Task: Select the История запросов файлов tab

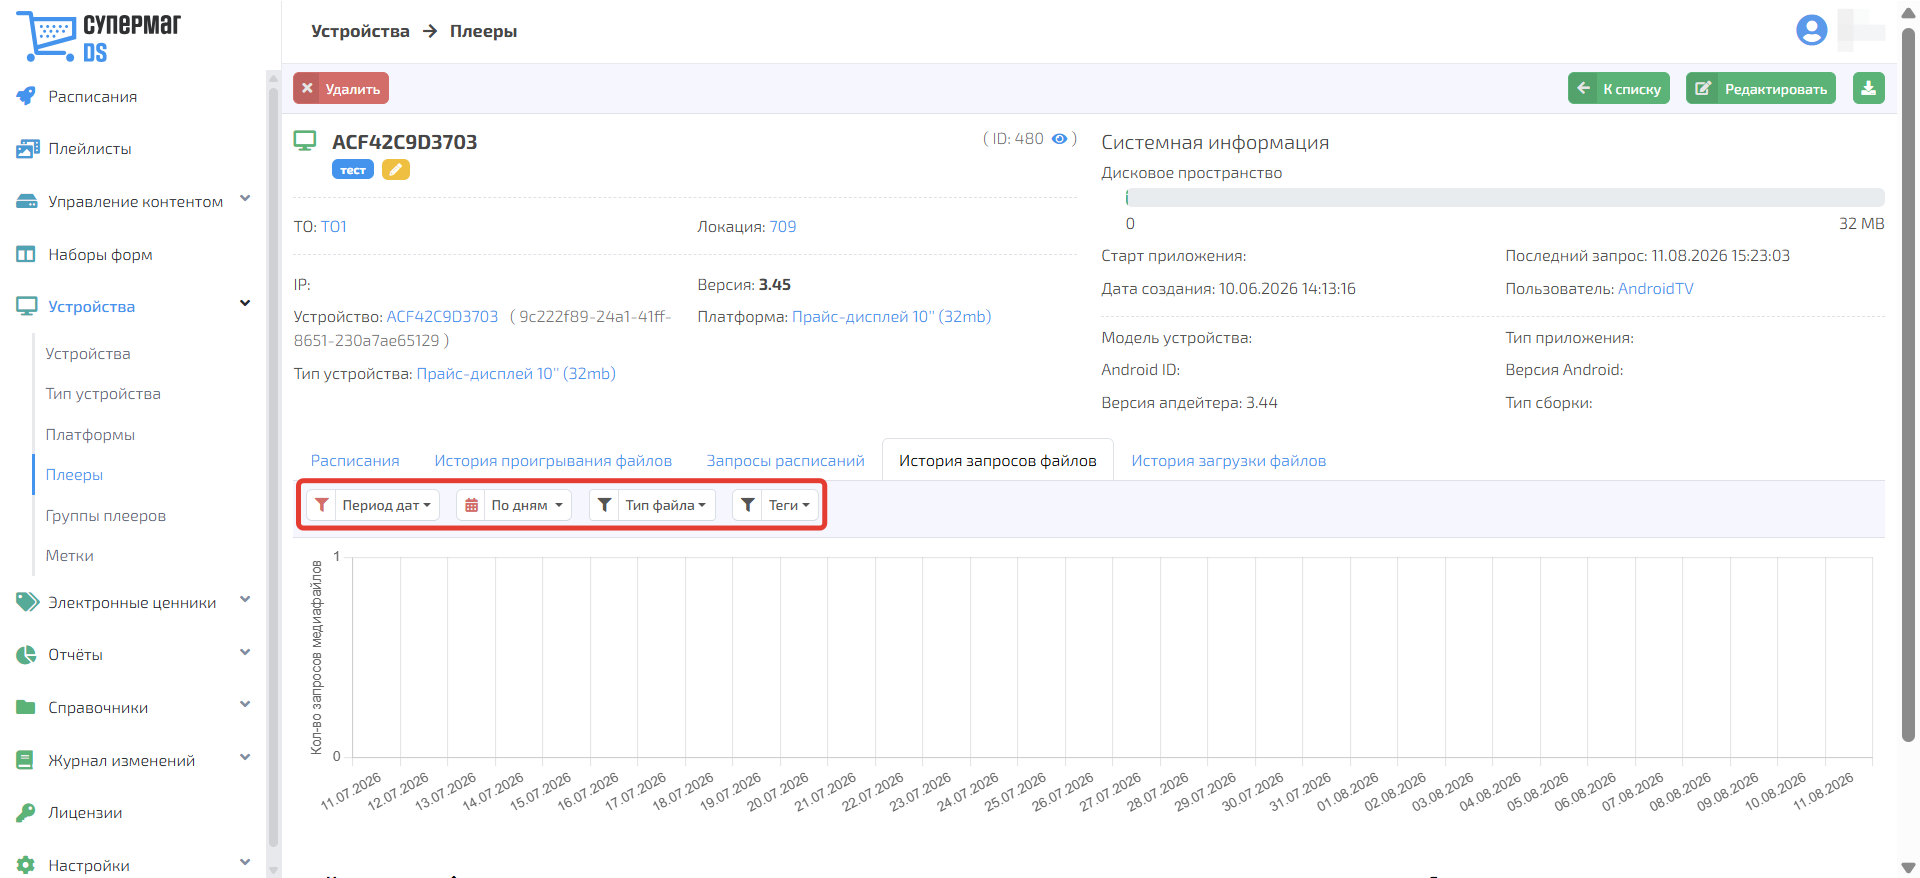Action: (998, 460)
